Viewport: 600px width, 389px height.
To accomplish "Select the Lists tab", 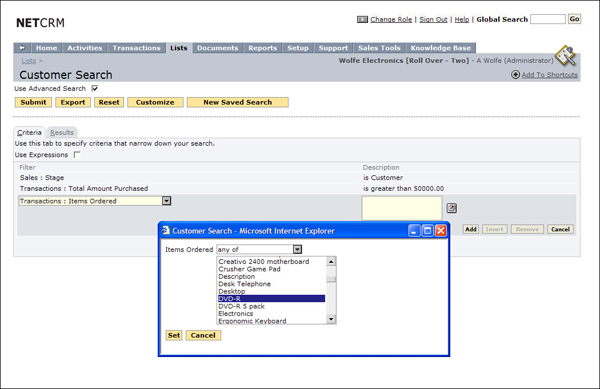I will (179, 48).
